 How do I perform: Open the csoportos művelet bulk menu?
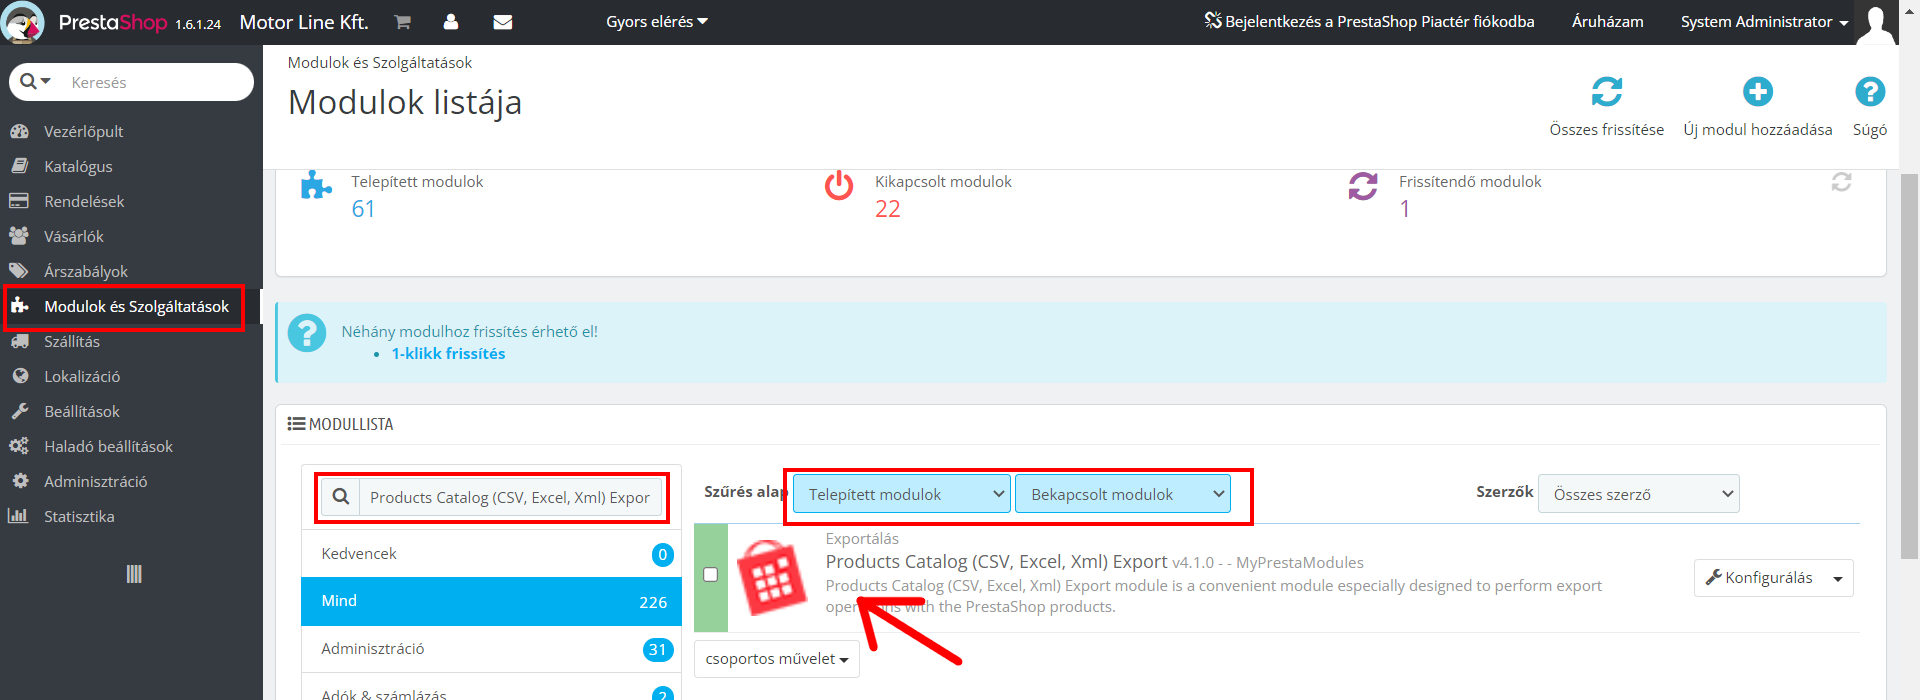(x=776, y=659)
